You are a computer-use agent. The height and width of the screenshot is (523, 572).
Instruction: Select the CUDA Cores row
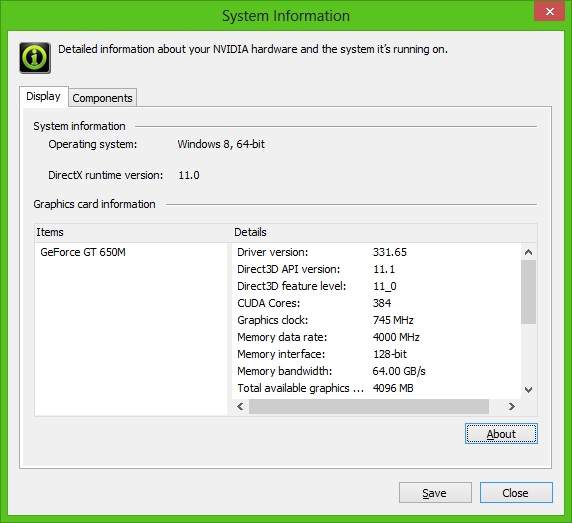pyautogui.click(x=376, y=303)
